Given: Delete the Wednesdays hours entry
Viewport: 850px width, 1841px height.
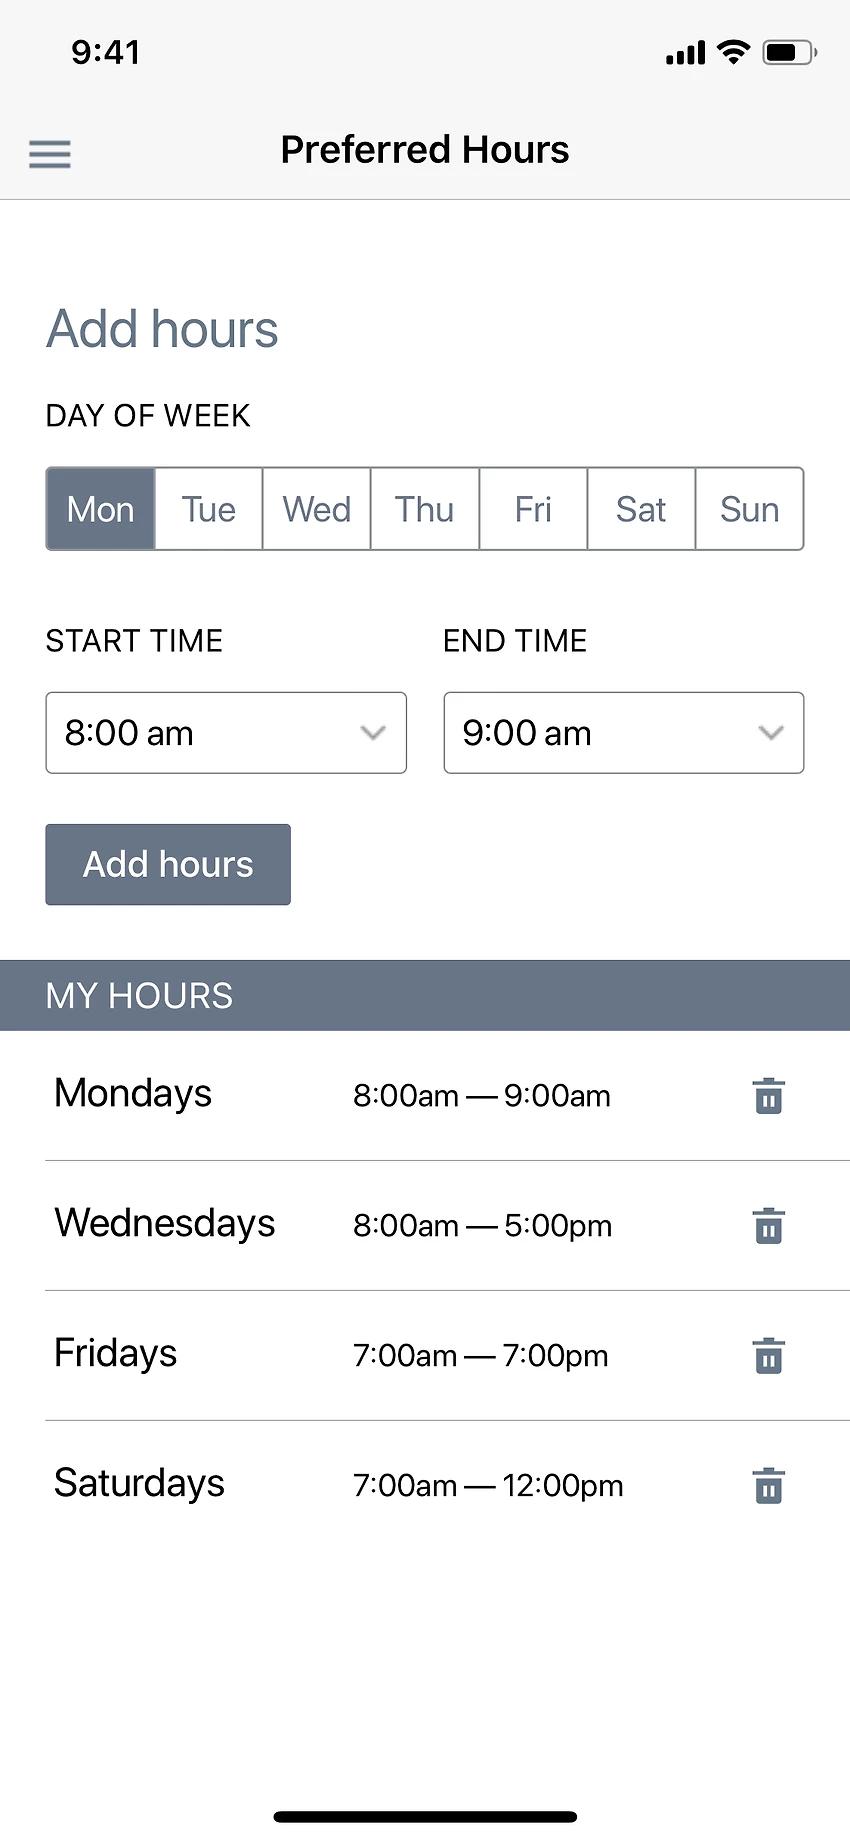Looking at the screenshot, I should [x=768, y=1226].
